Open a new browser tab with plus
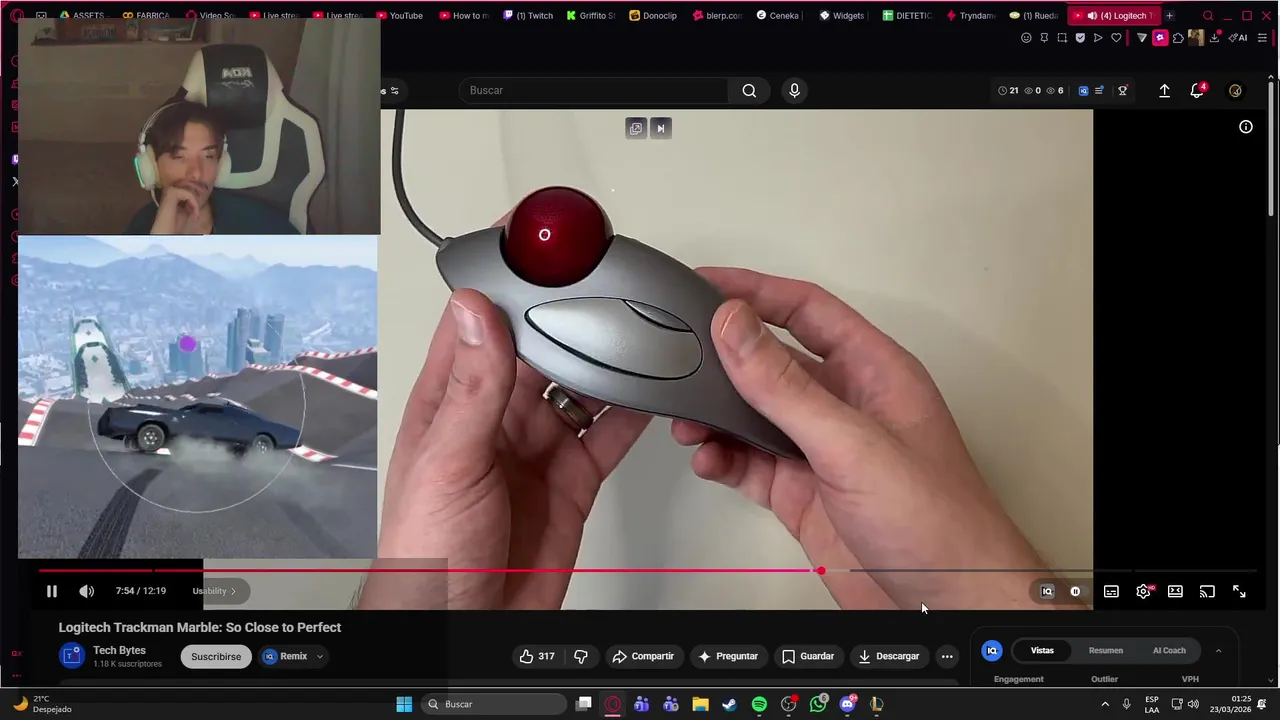The height and width of the screenshot is (720, 1280). click(x=1169, y=15)
